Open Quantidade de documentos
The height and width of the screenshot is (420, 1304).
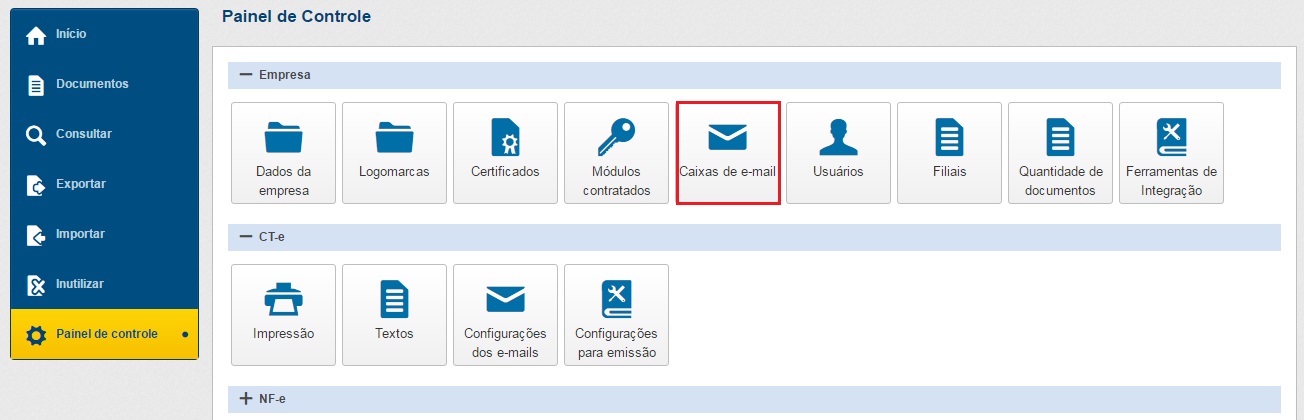tap(1060, 153)
